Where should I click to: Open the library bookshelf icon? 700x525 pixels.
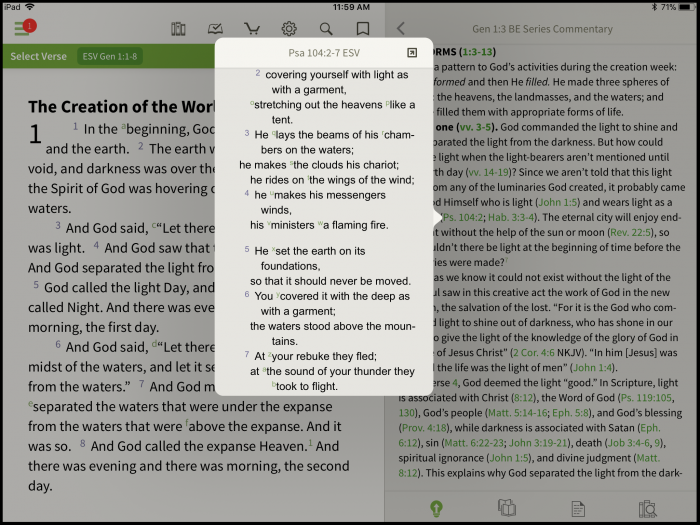click(178, 29)
